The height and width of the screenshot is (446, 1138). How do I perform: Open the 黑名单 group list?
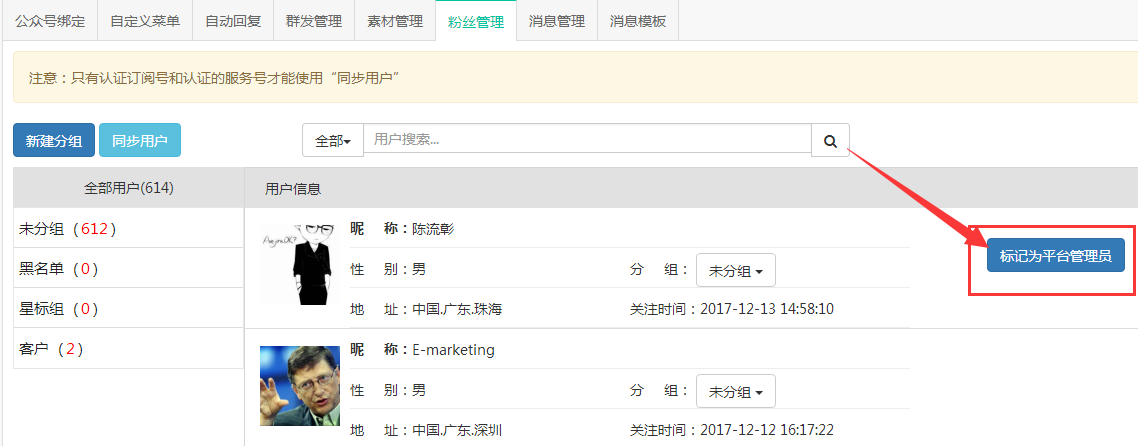[58, 269]
